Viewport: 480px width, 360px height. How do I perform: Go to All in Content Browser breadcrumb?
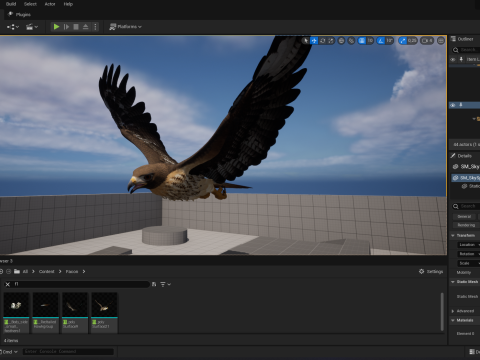(25, 271)
